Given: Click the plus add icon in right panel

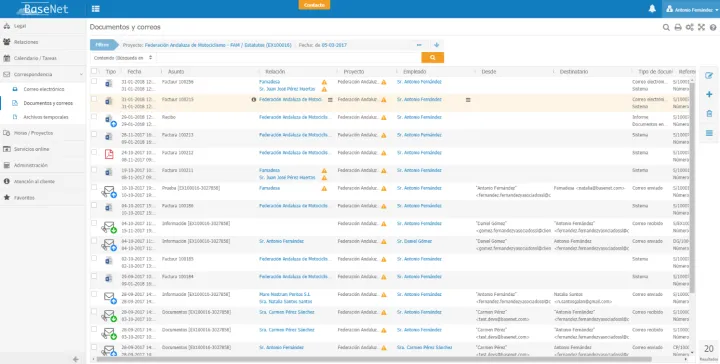Looking at the screenshot, I should click(x=709, y=95).
